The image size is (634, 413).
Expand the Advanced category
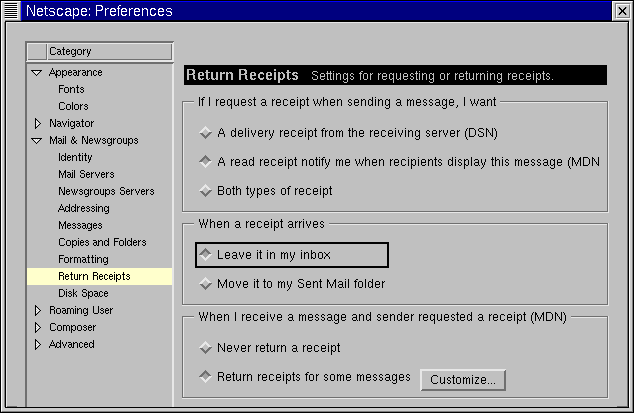[37, 344]
